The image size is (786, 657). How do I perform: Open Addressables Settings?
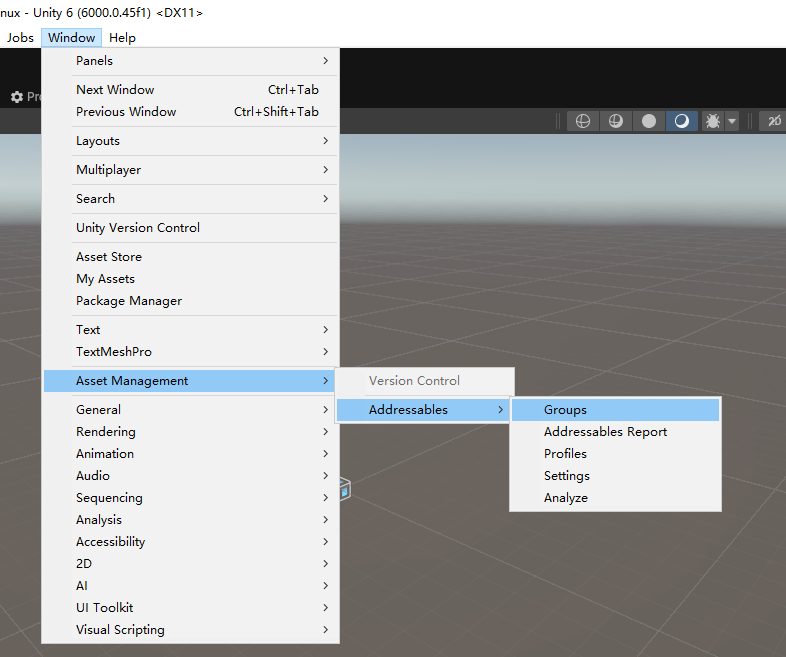(x=616, y=476)
